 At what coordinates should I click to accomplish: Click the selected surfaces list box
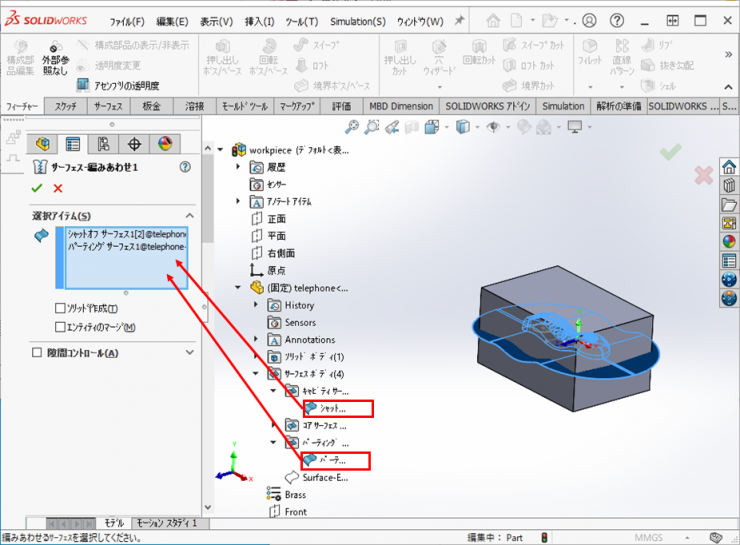(x=120, y=256)
